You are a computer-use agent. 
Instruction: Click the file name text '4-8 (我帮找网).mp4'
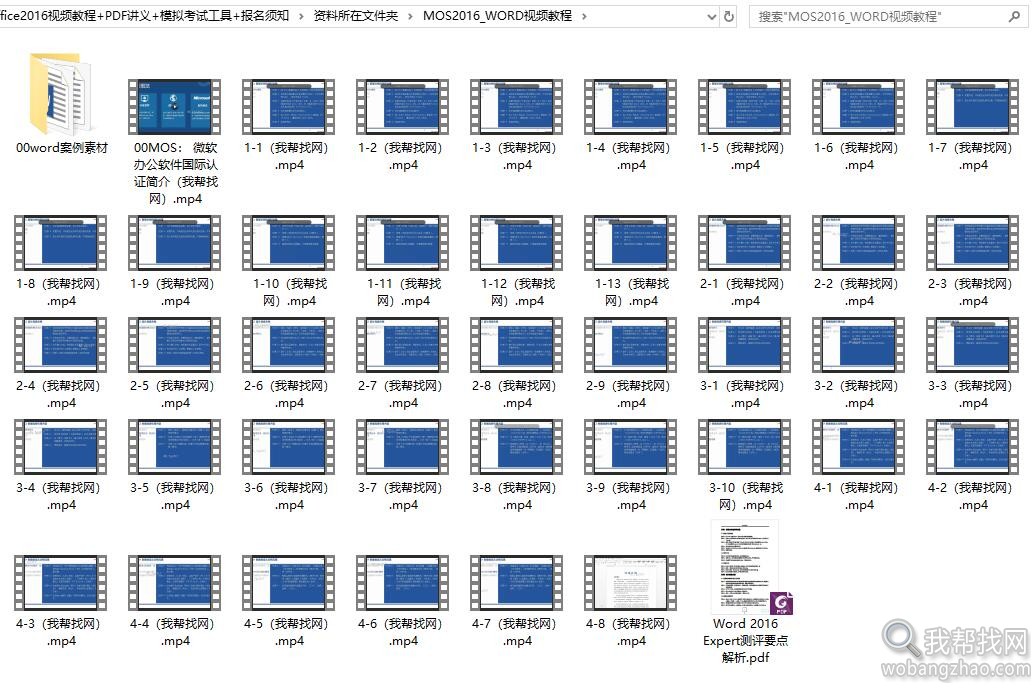coord(628,632)
